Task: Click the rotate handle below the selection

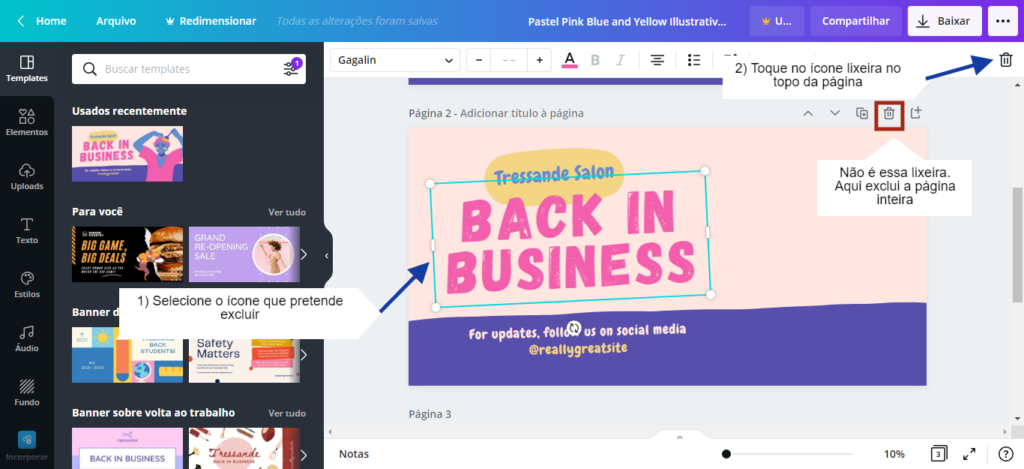Action: click(x=575, y=327)
